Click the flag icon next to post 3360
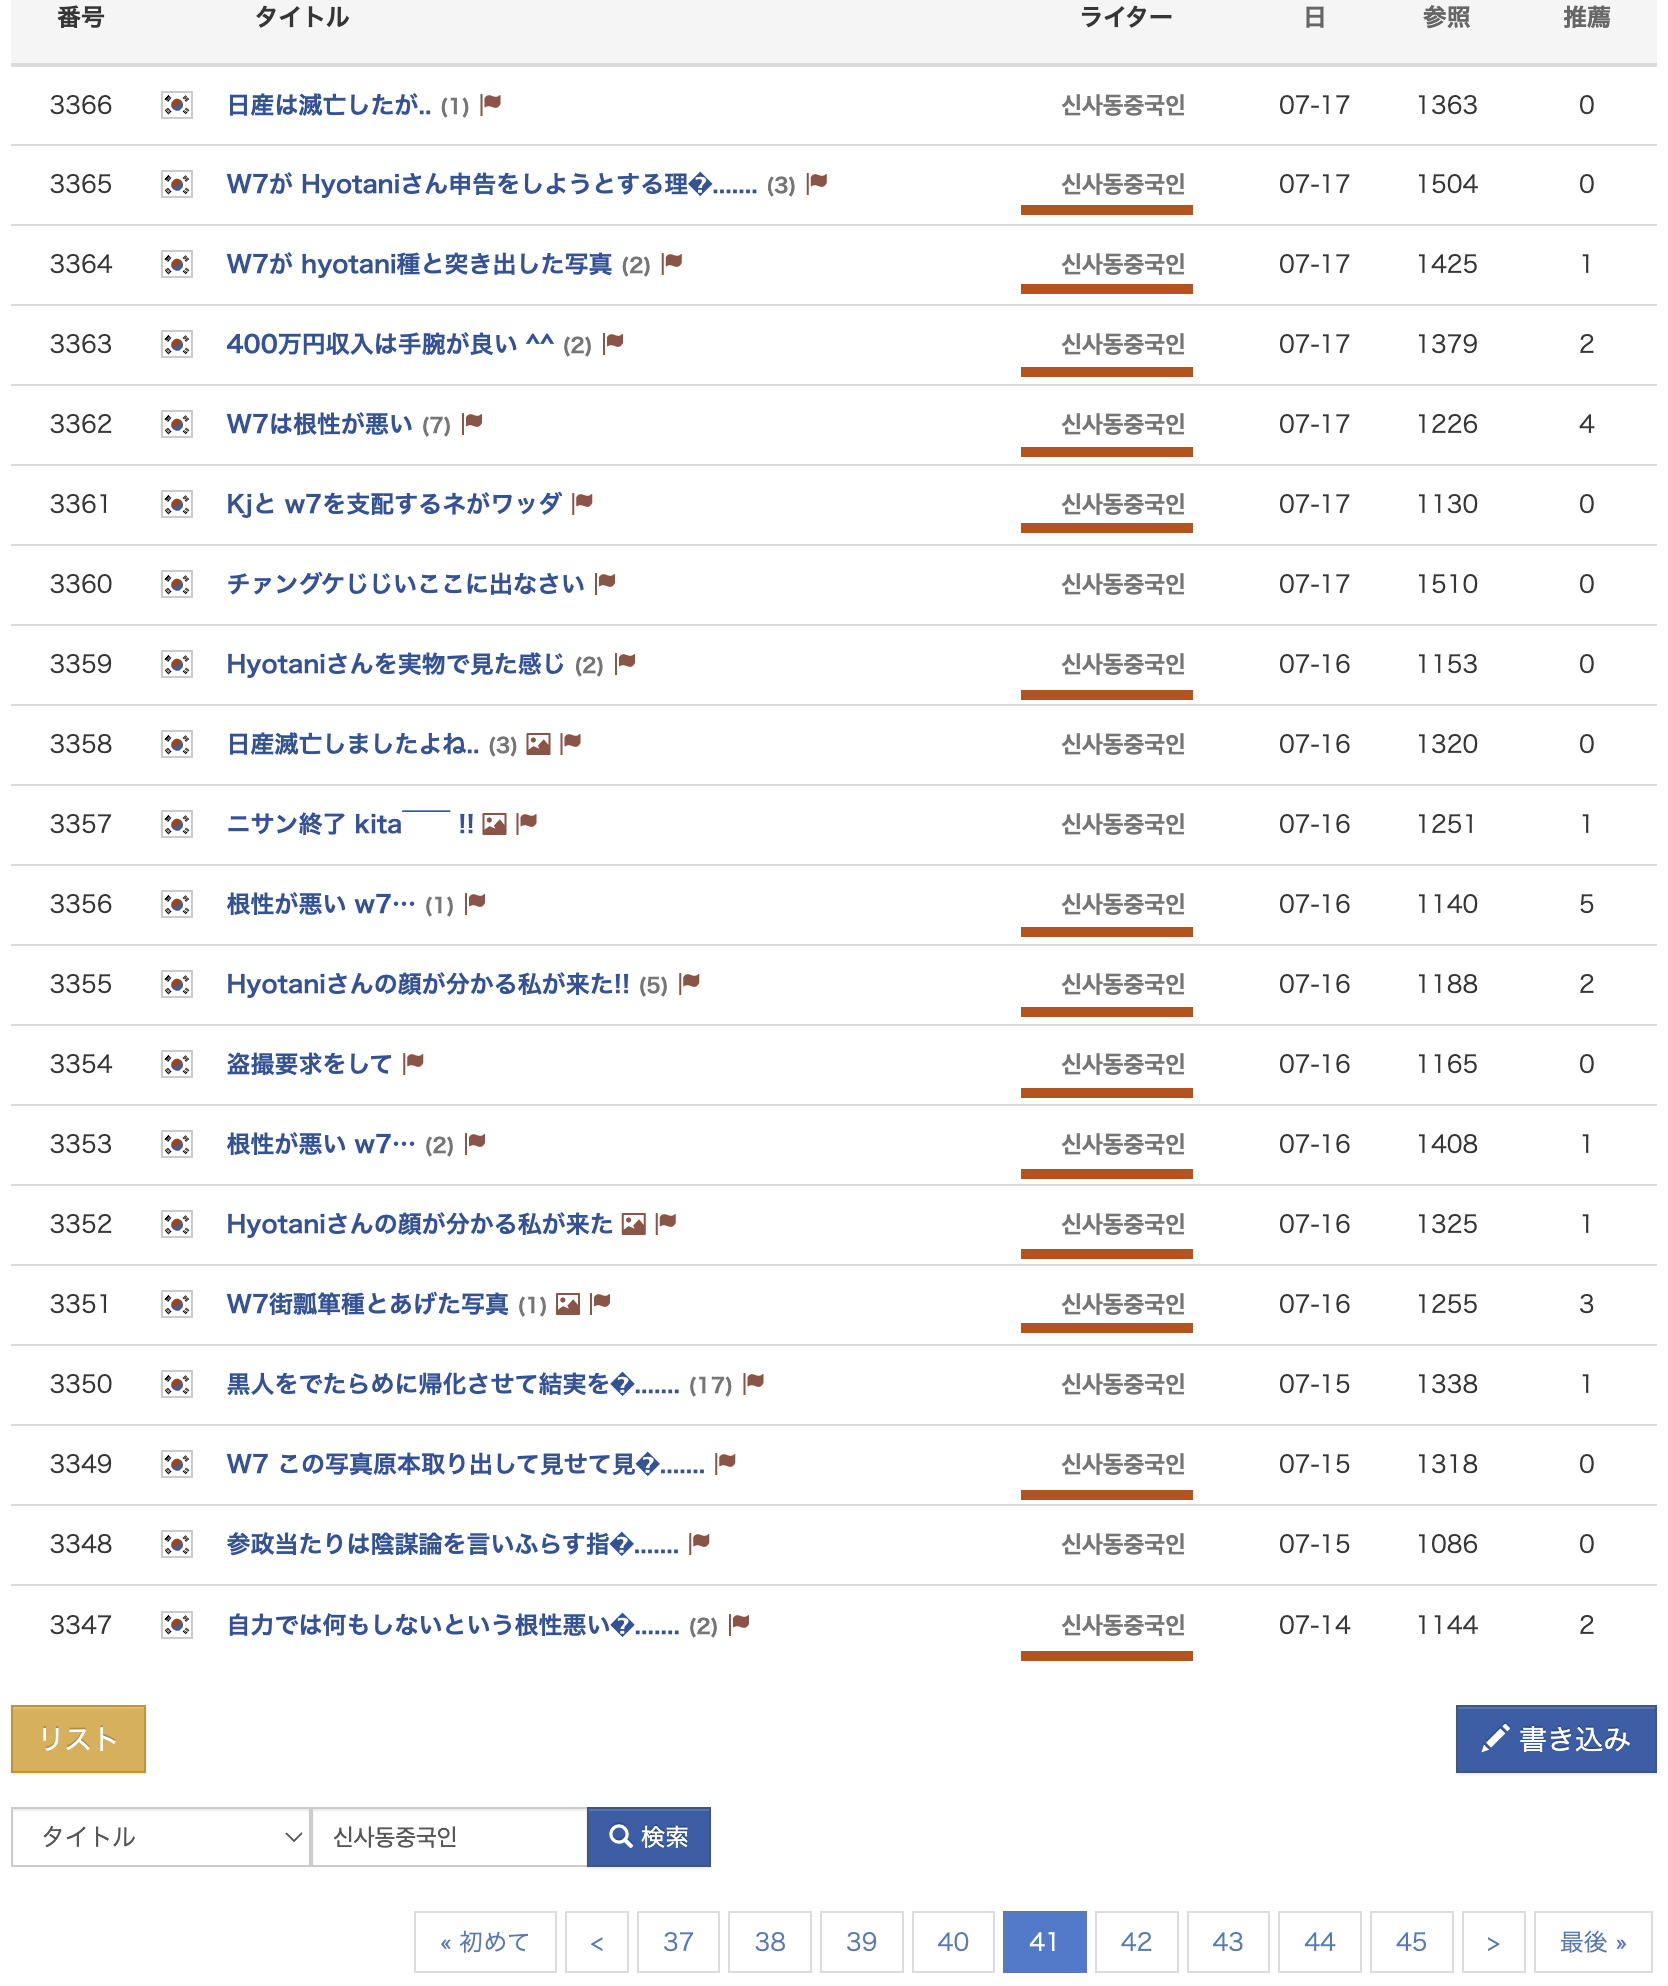Viewport: 1668px width, 1986px height. point(605,584)
